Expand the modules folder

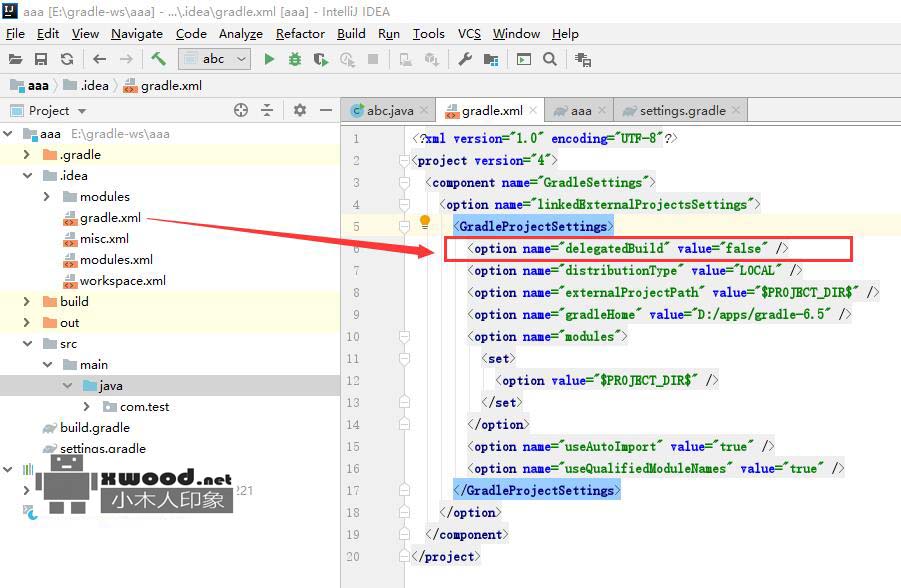coord(47,197)
